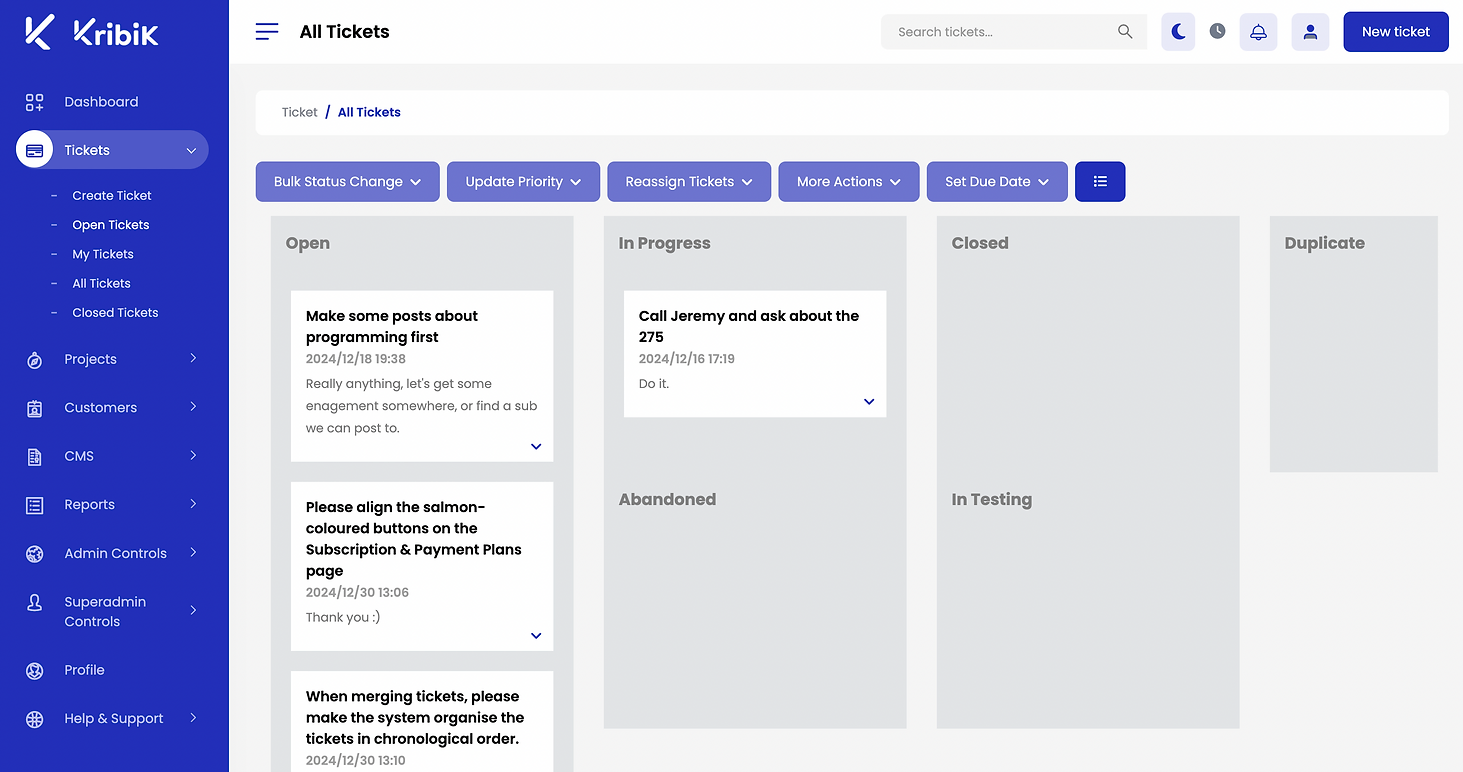Image resolution: width=1463 pixels, height=772 pixels.
Task: Expand the Admin Controls submenu arrow
Action: tap(193, 552)
